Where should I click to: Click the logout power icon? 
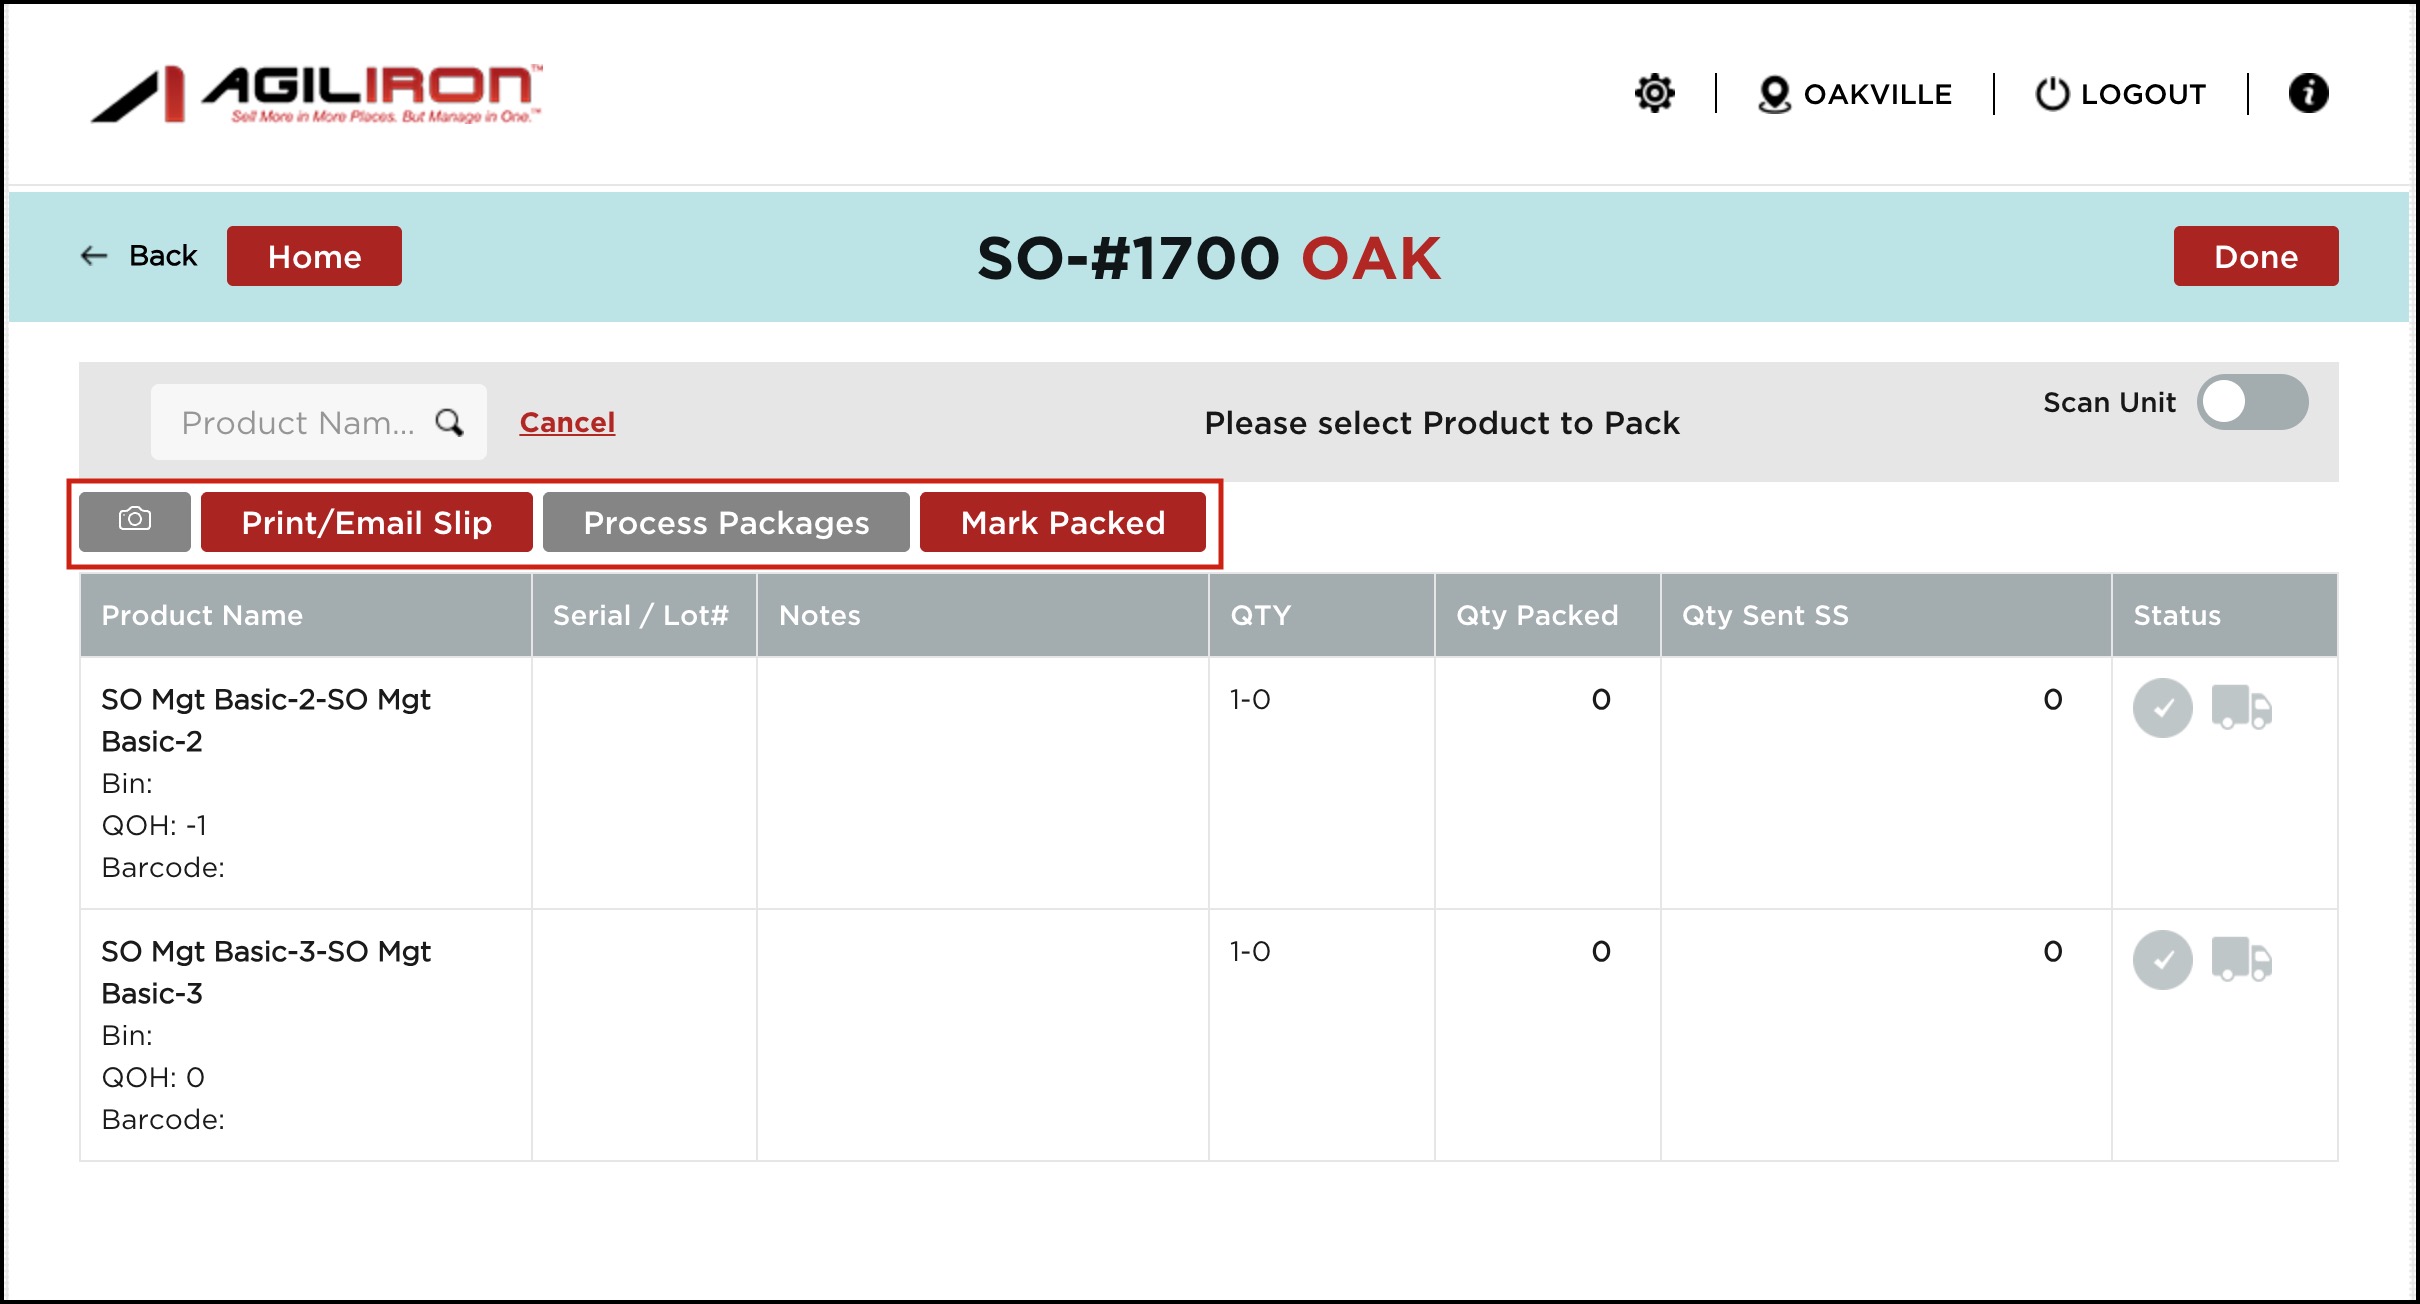point(2052,94)
